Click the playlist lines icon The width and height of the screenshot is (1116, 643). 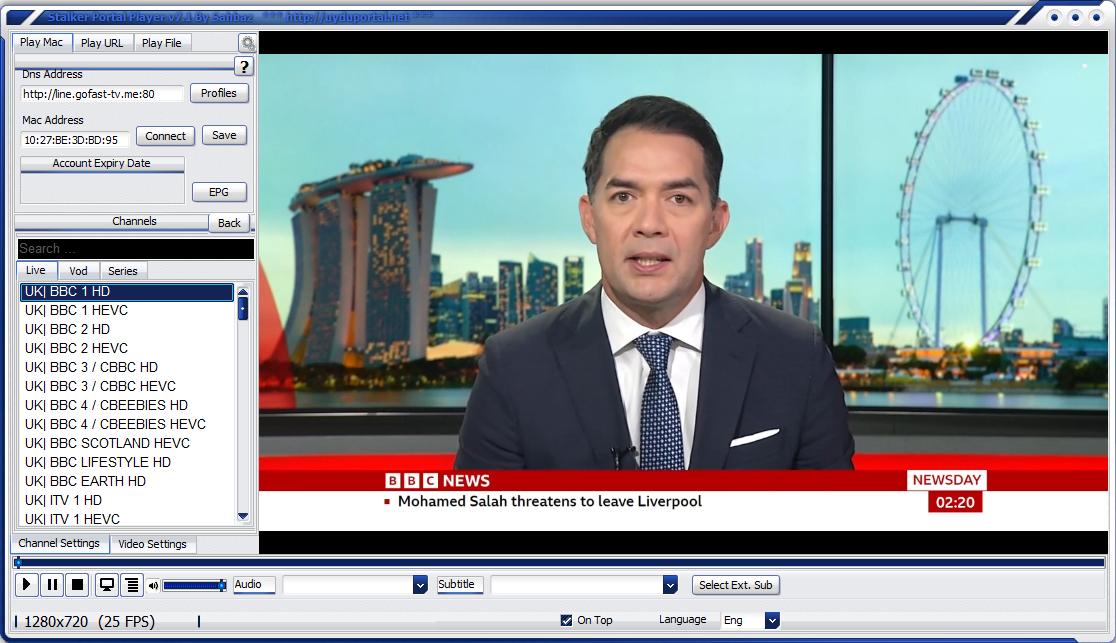(x=131, y=585)
